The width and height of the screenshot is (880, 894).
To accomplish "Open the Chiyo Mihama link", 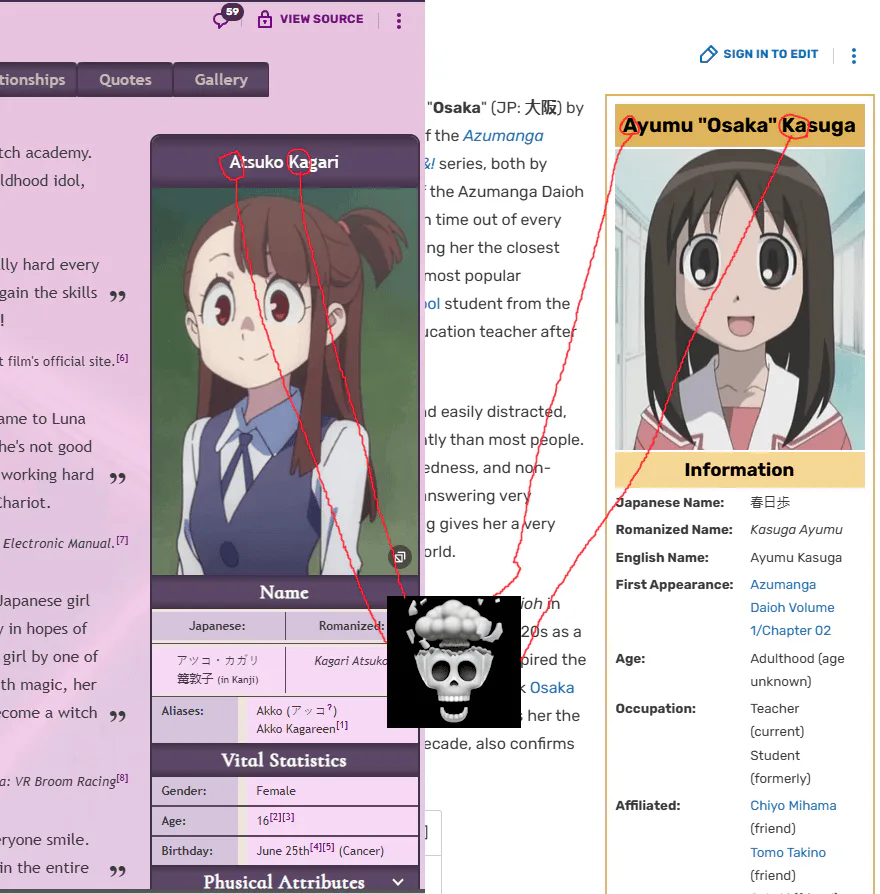I will [x=793, y=806].
